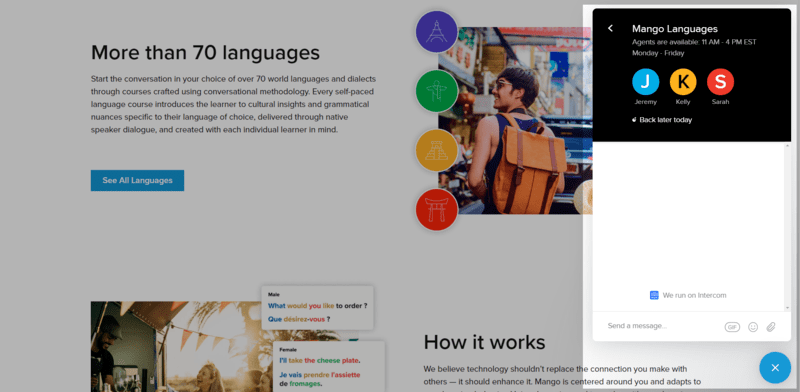The height and width of the screenshot is (392, 800).
Task: Click the Male dialogue translation card
Action: click(317, 307)
